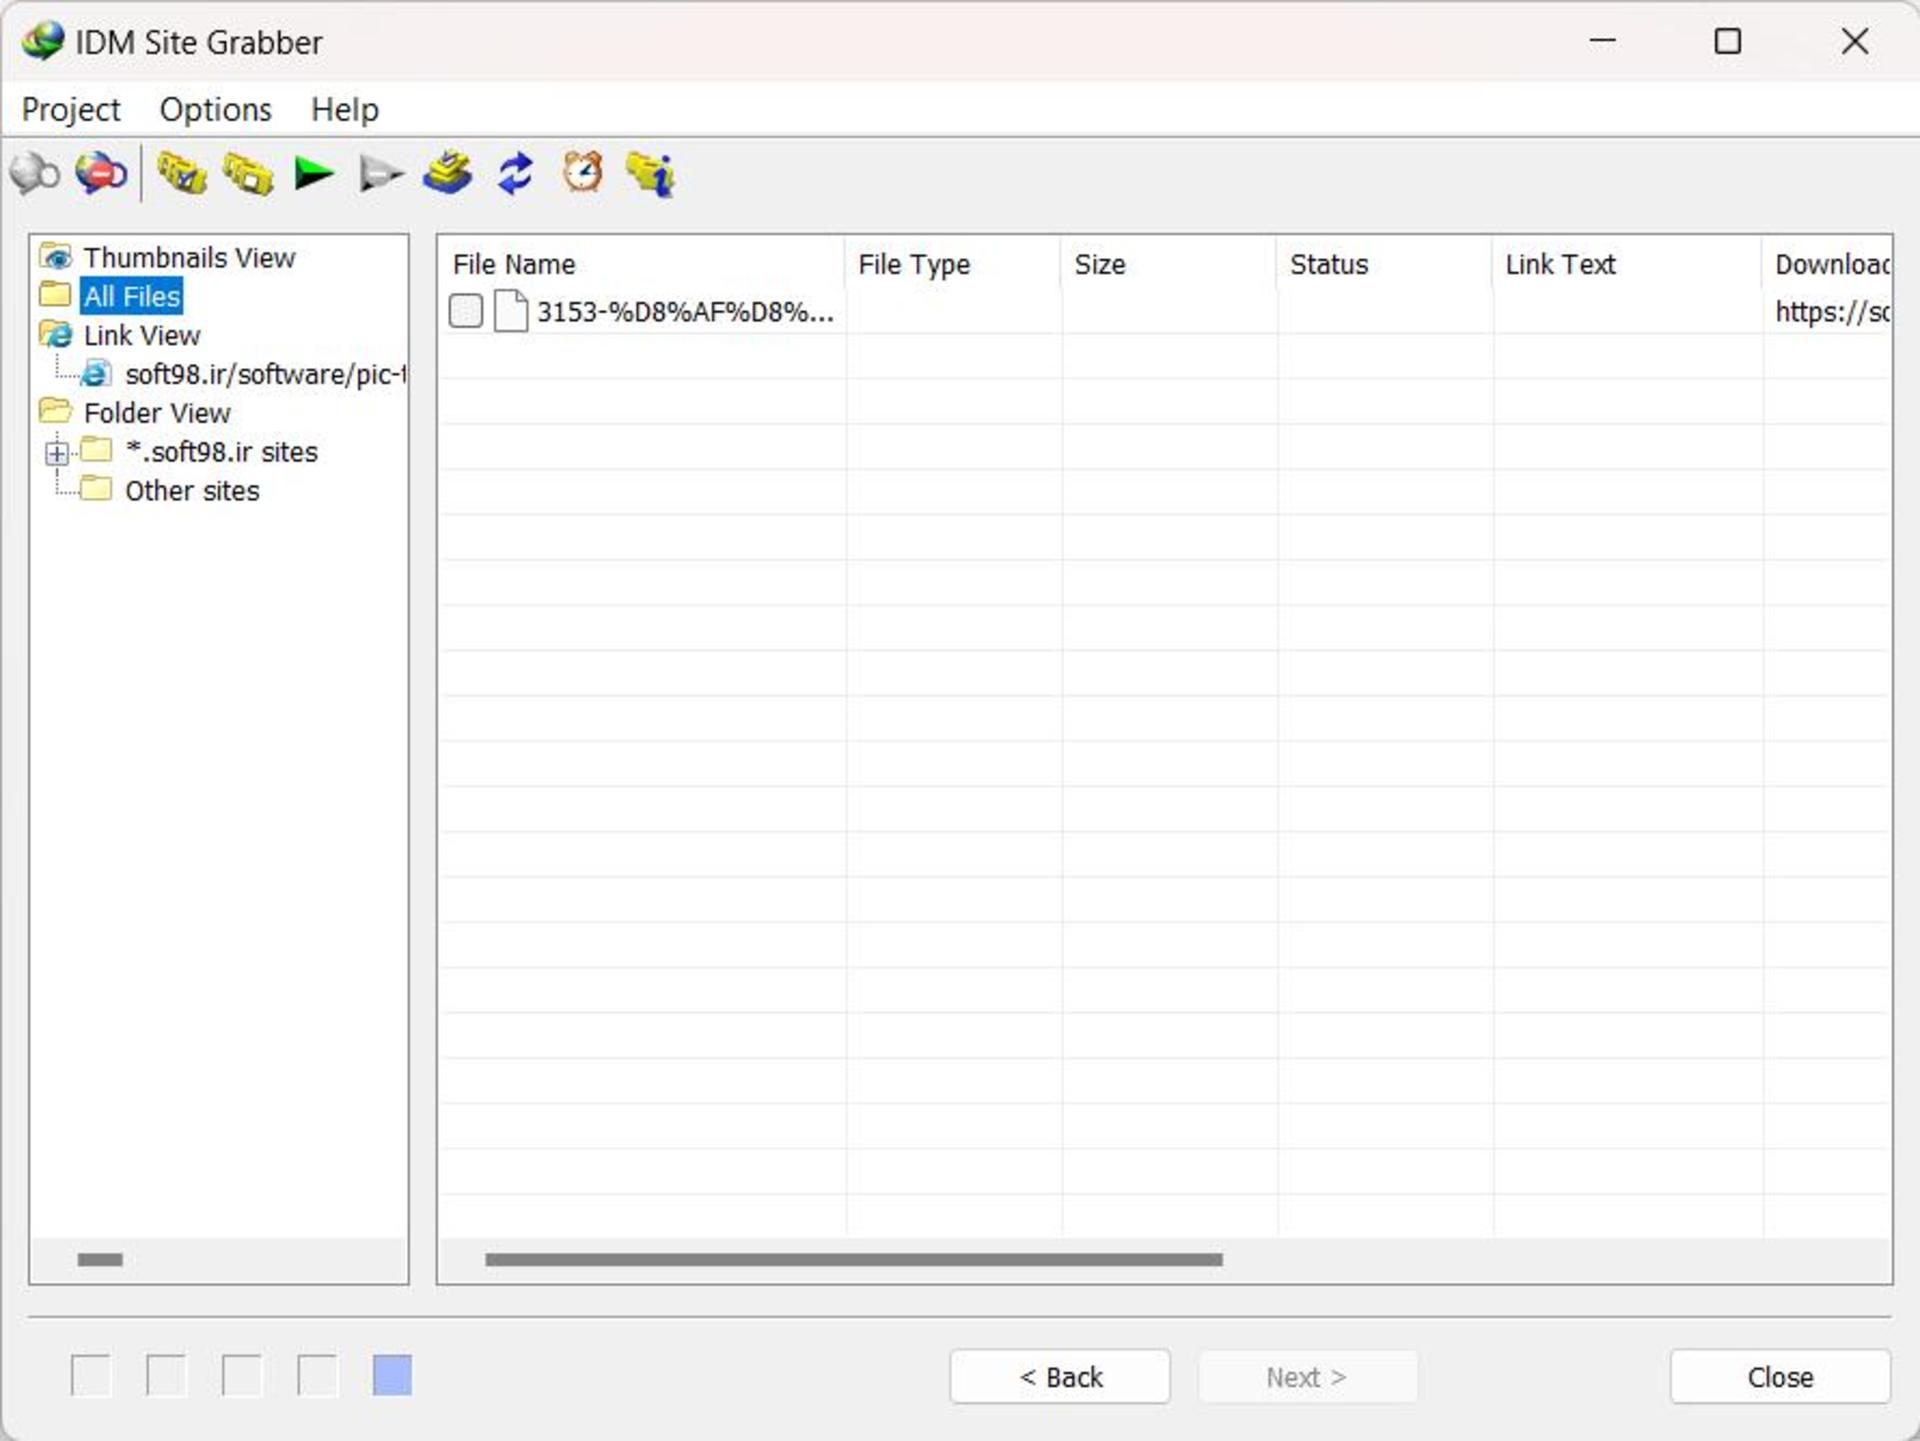
Task: Minimize the IDM Site Grabber window
Action: [x=1602, y=41]
